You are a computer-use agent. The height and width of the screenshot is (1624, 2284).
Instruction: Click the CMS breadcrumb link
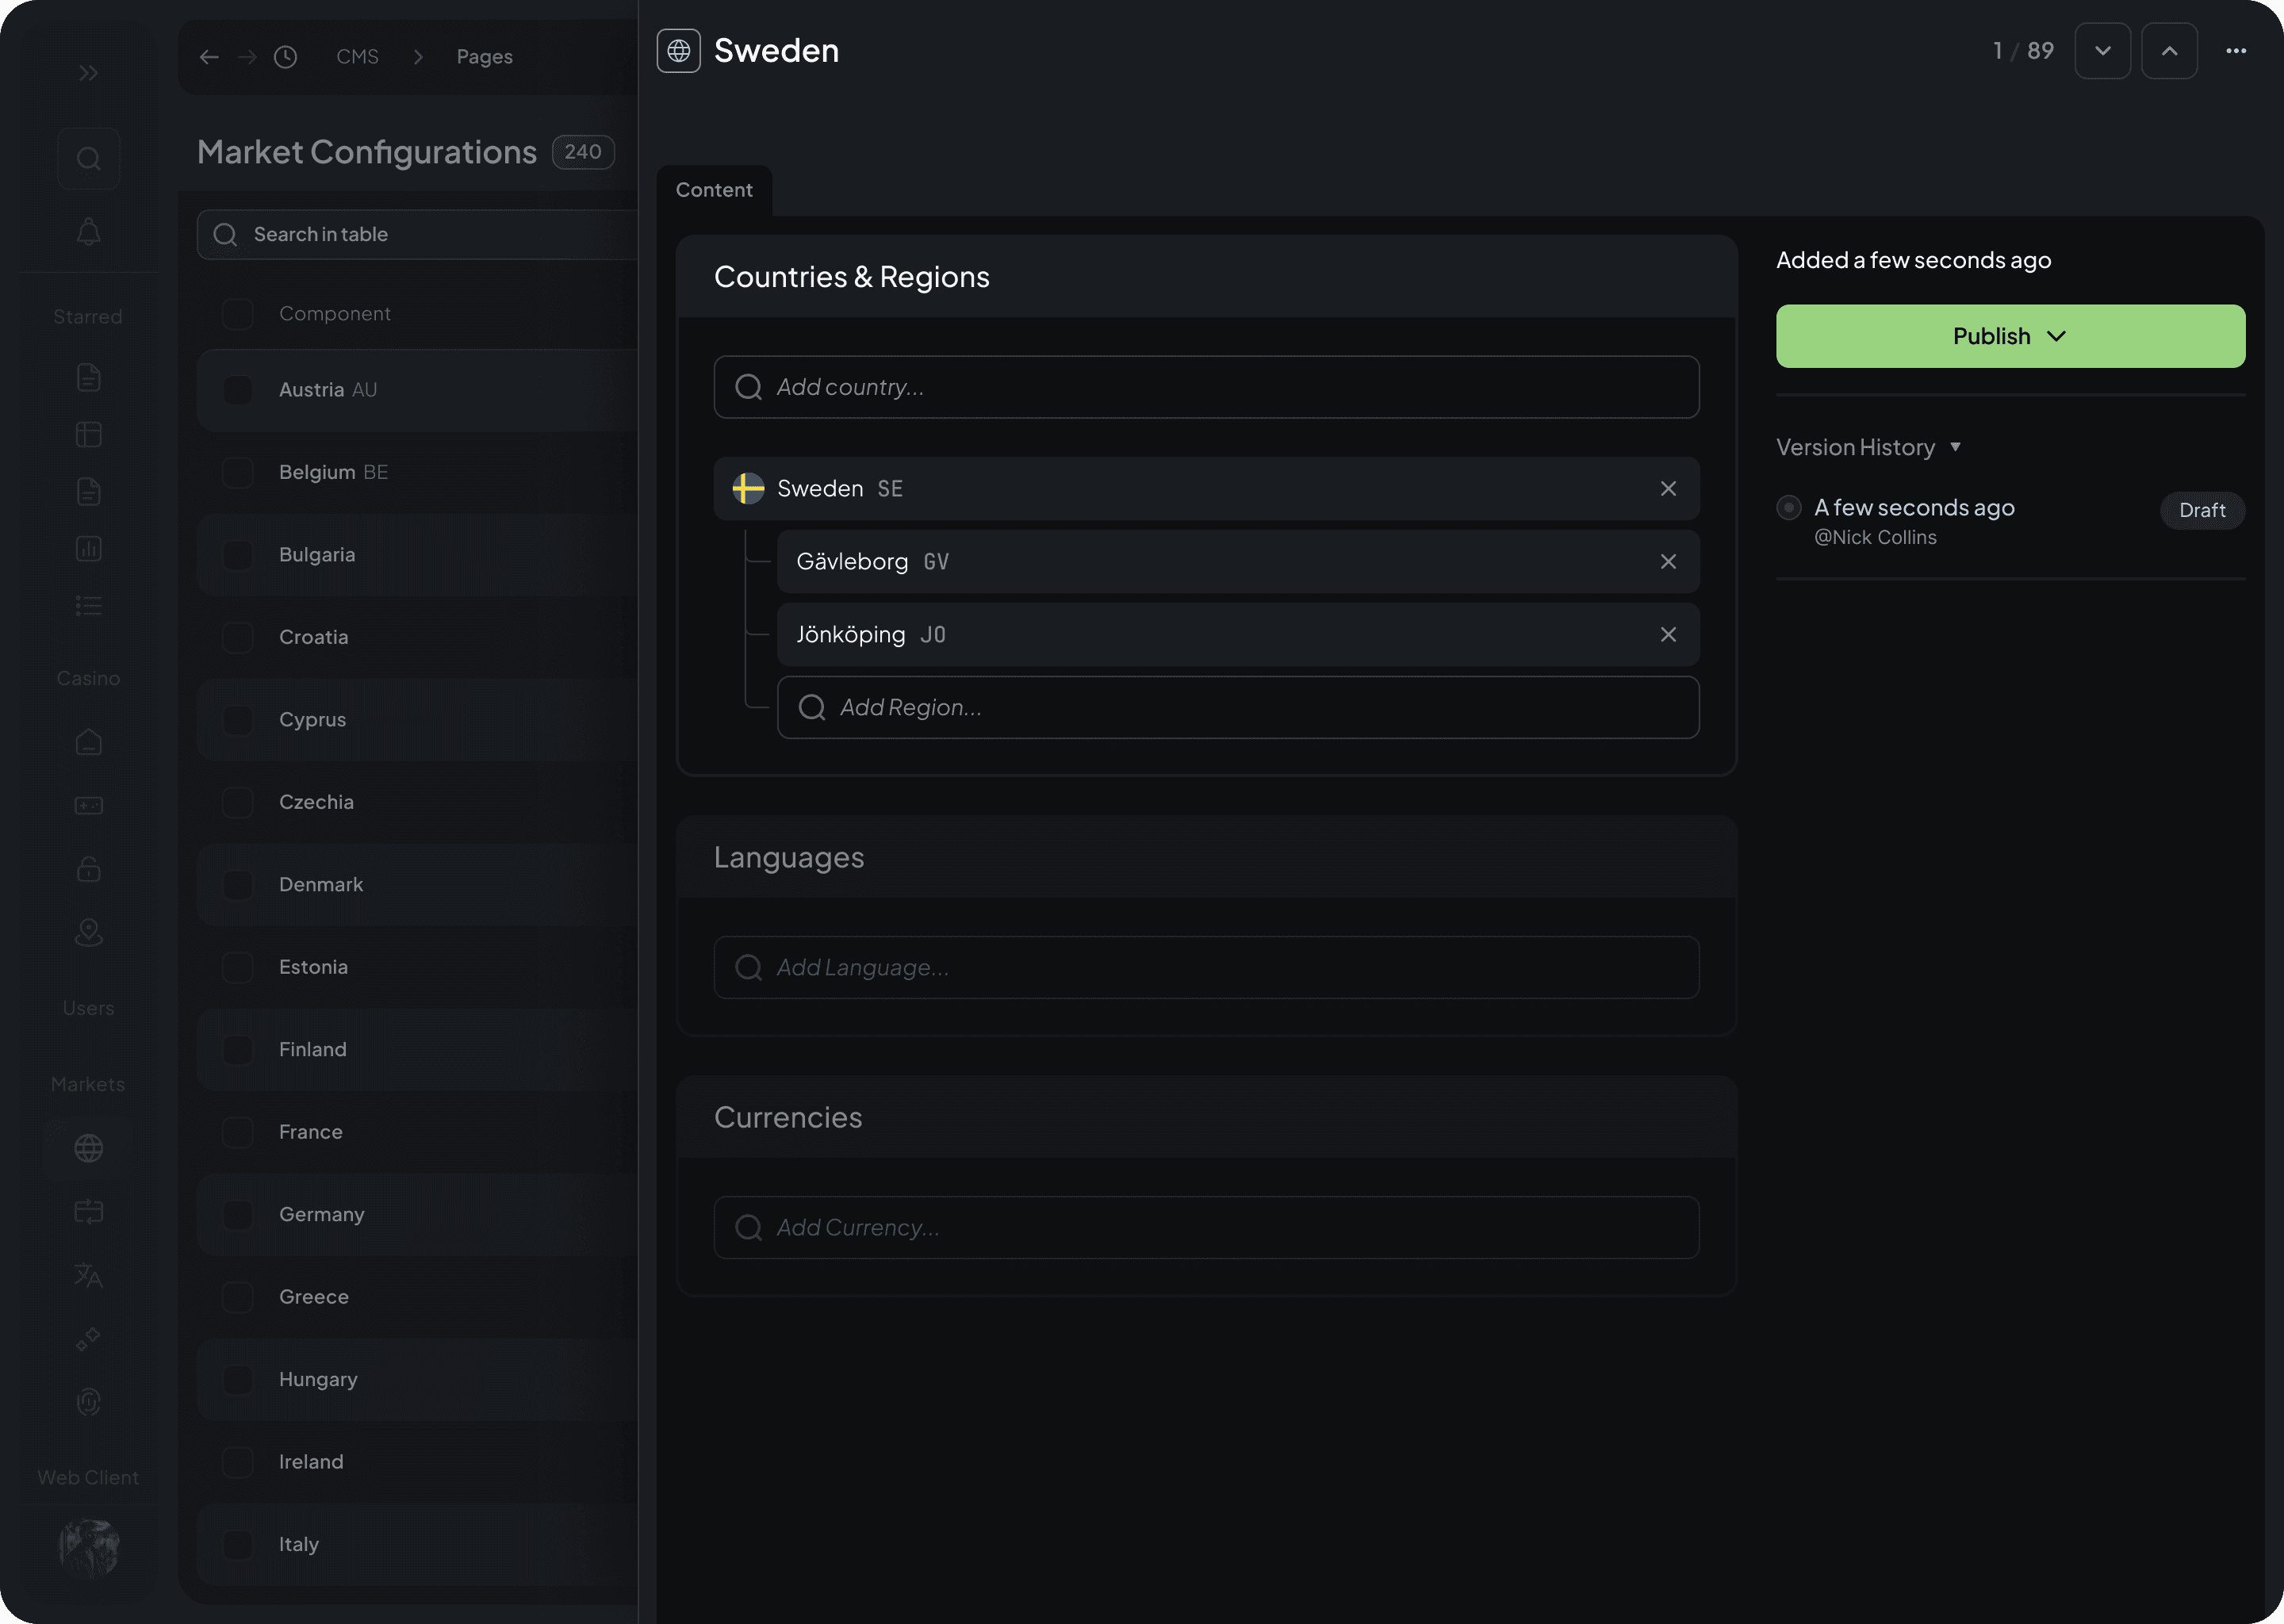(357, 57)
